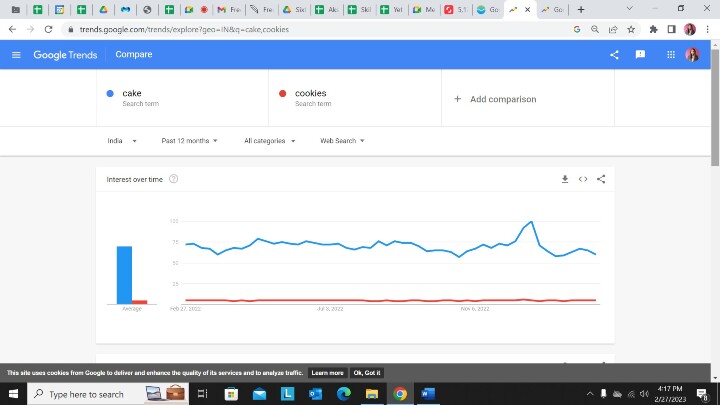Click the page vertical scrollbar thumb
This screenshot has height=405, width=720.
click(715, 107)
